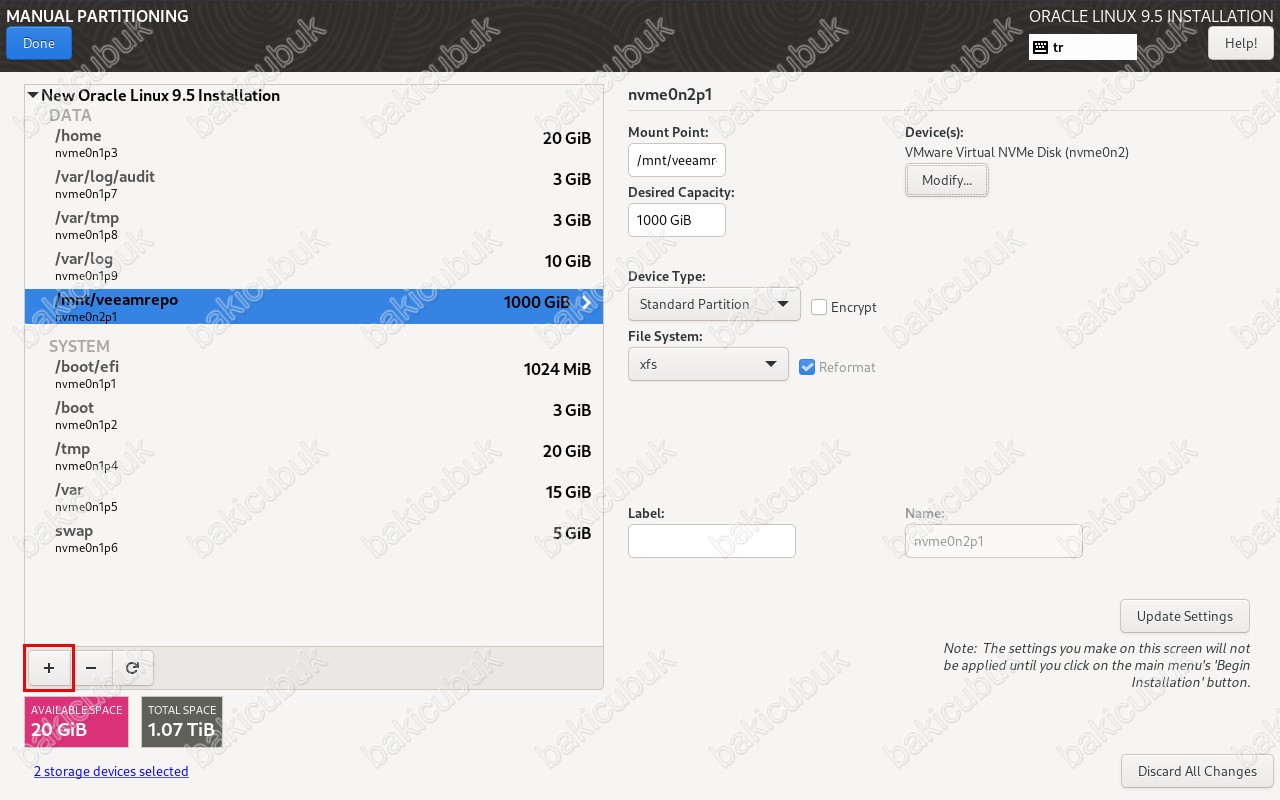Viewport: 1280px width, 800px height.
Task: Select the /var/log partition row
Action: point(314,266)
